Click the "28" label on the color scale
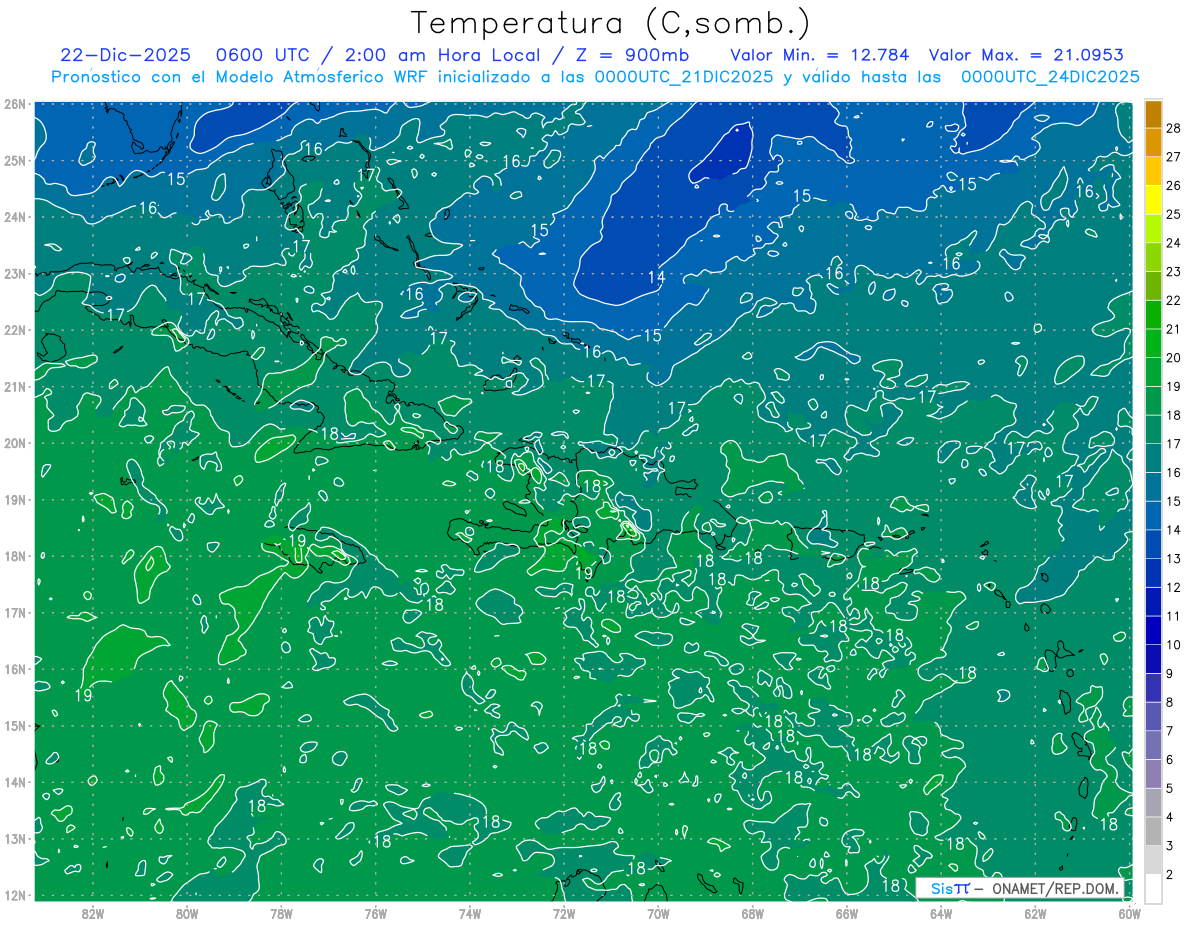Viewport: 1200px width, 927px height. coord(1173,128)
